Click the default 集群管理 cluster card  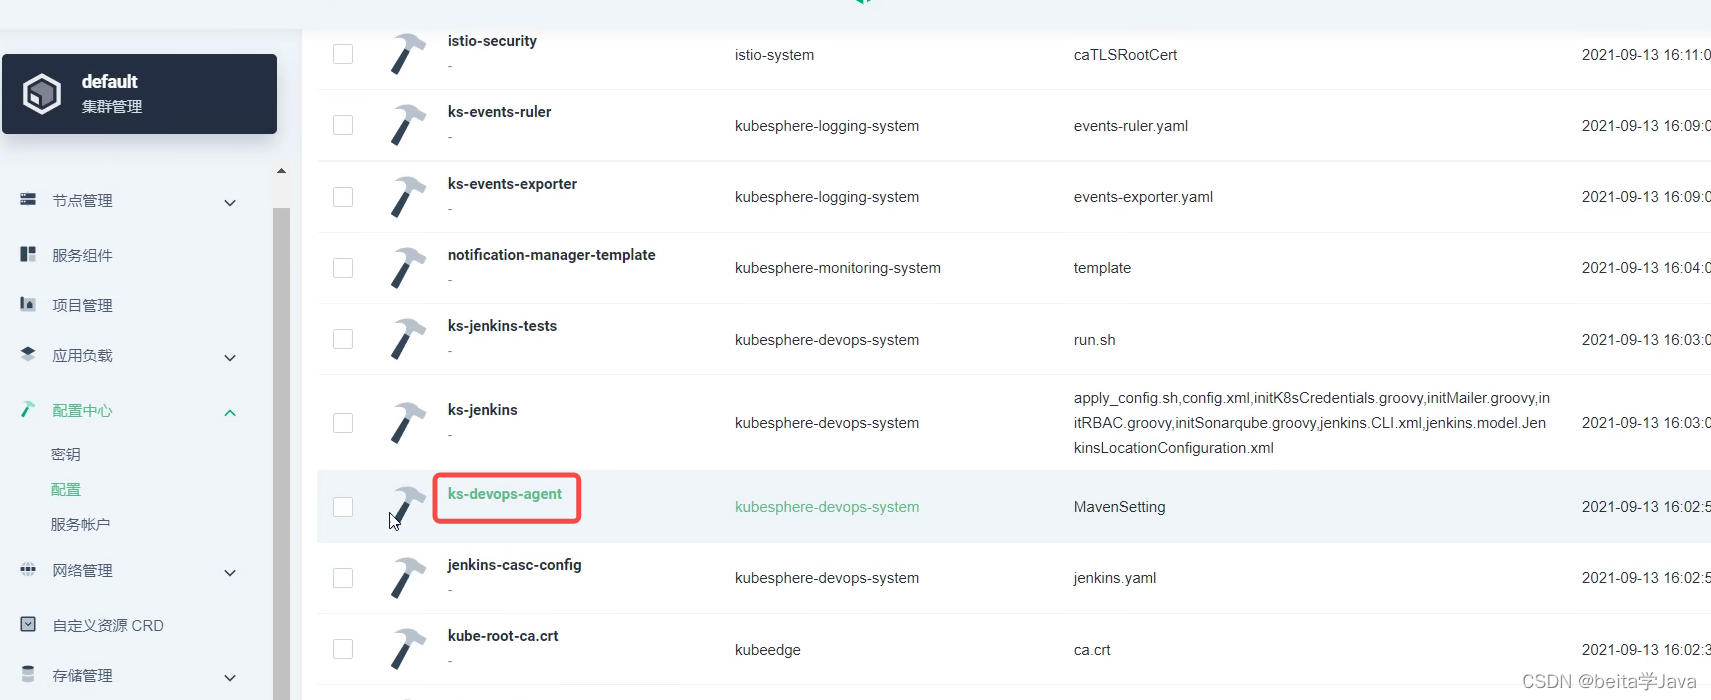pyautogui.click(x=140, y=94)
